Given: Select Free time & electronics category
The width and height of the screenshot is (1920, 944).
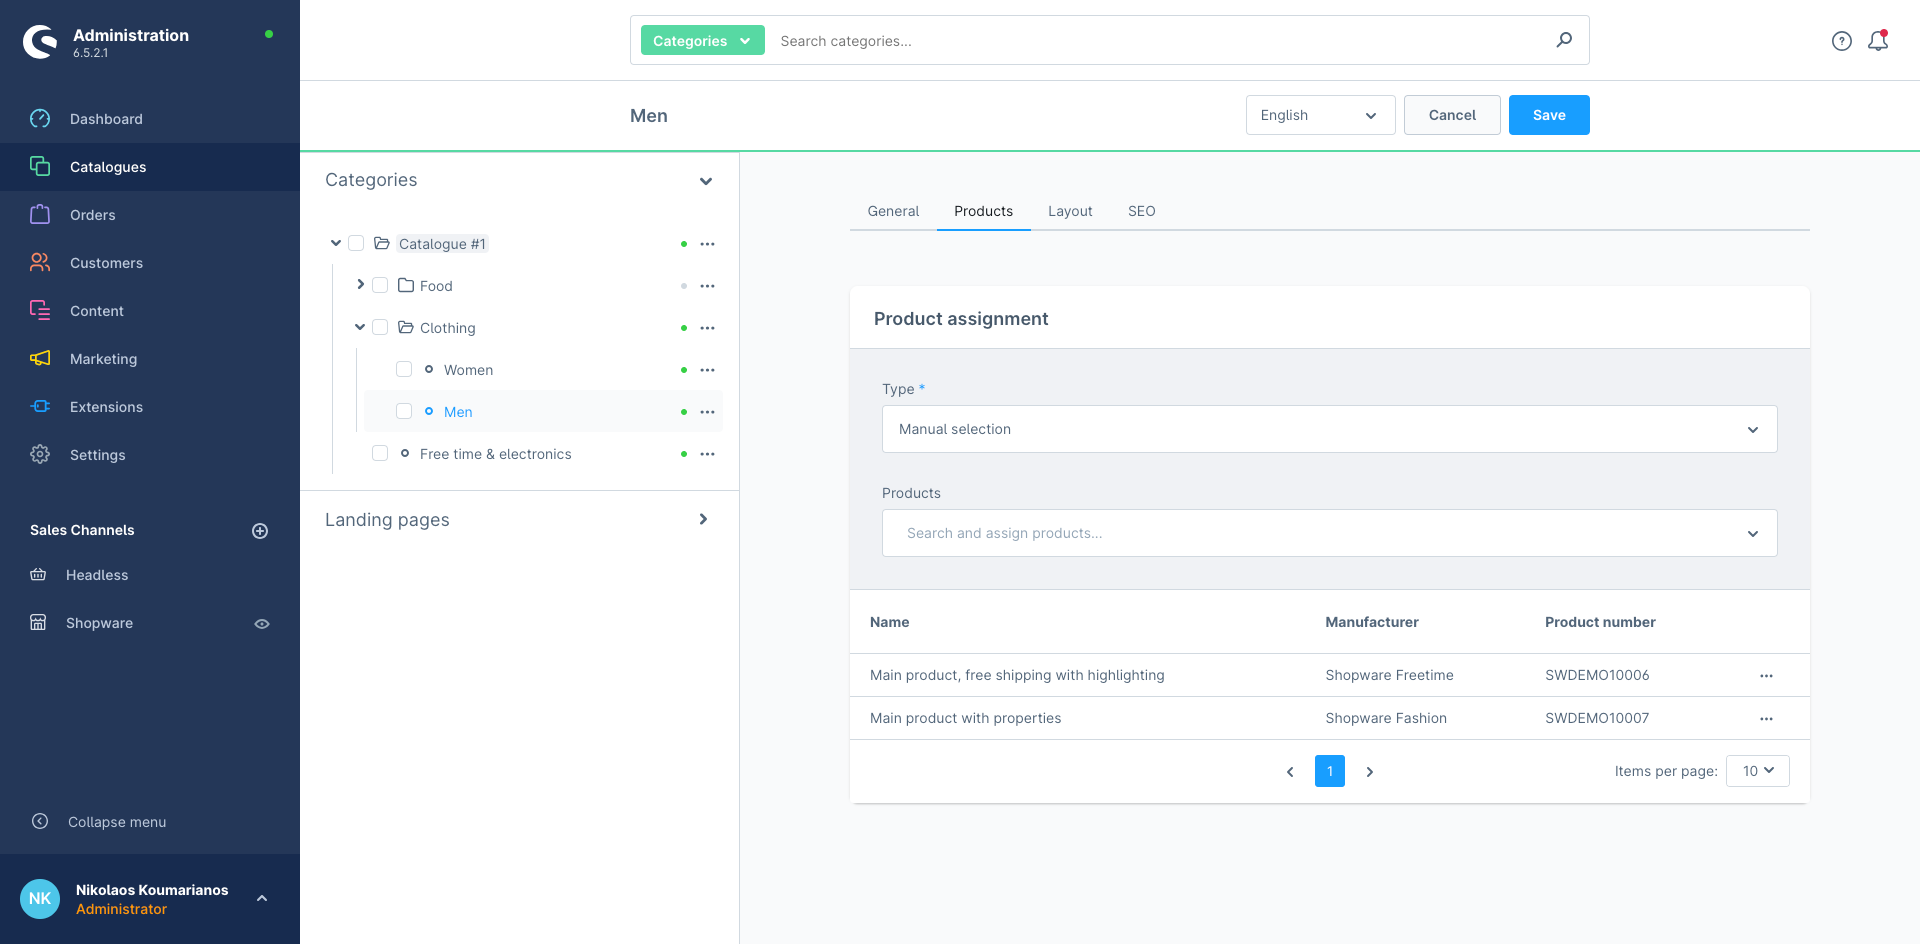Looking at the screenshot, I should coord(496,454).
